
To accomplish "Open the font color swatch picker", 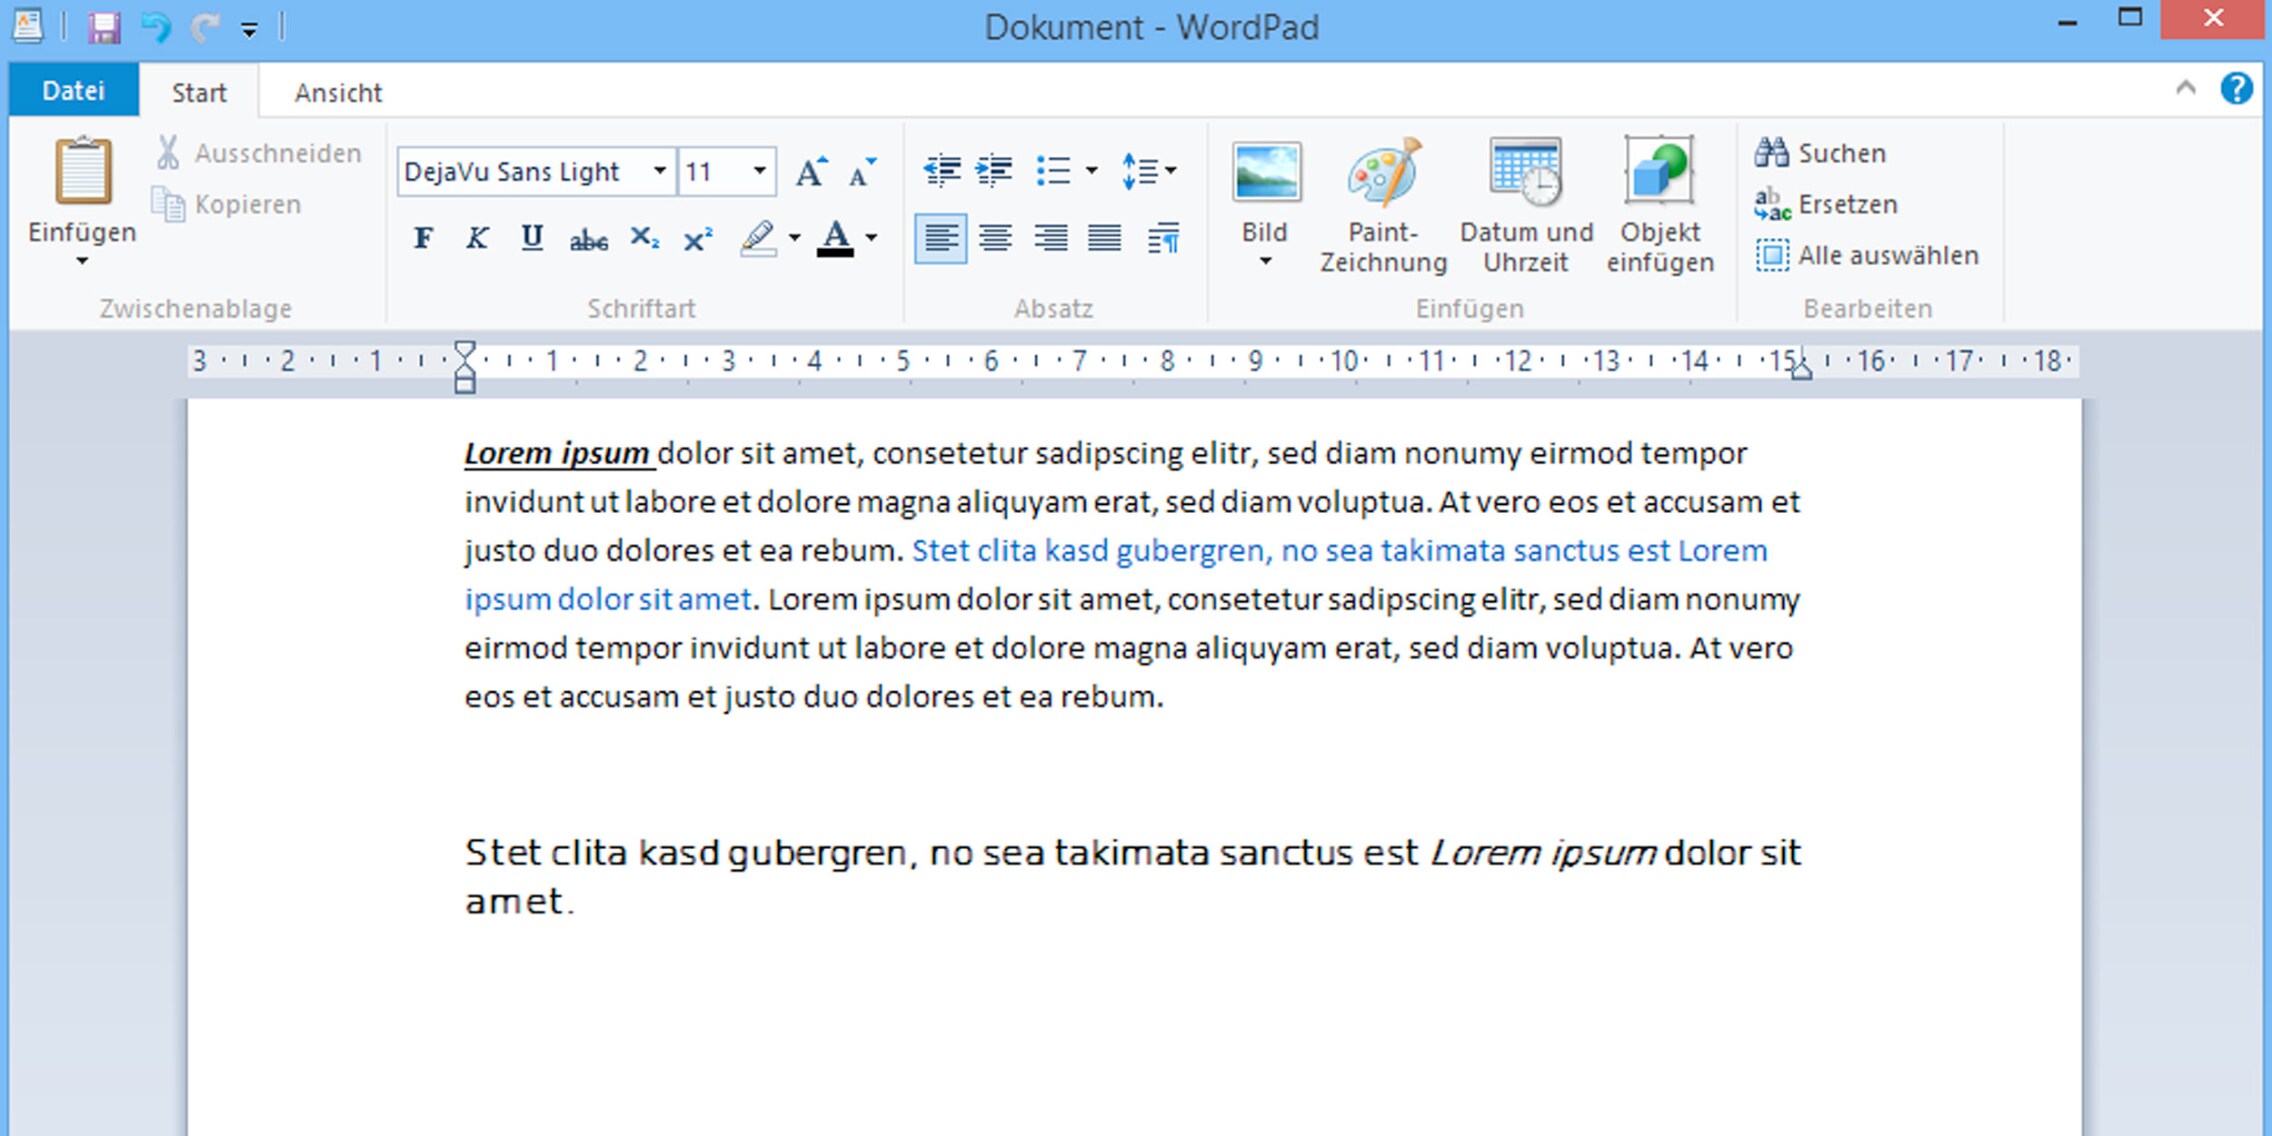I will [x=838, y=238].
